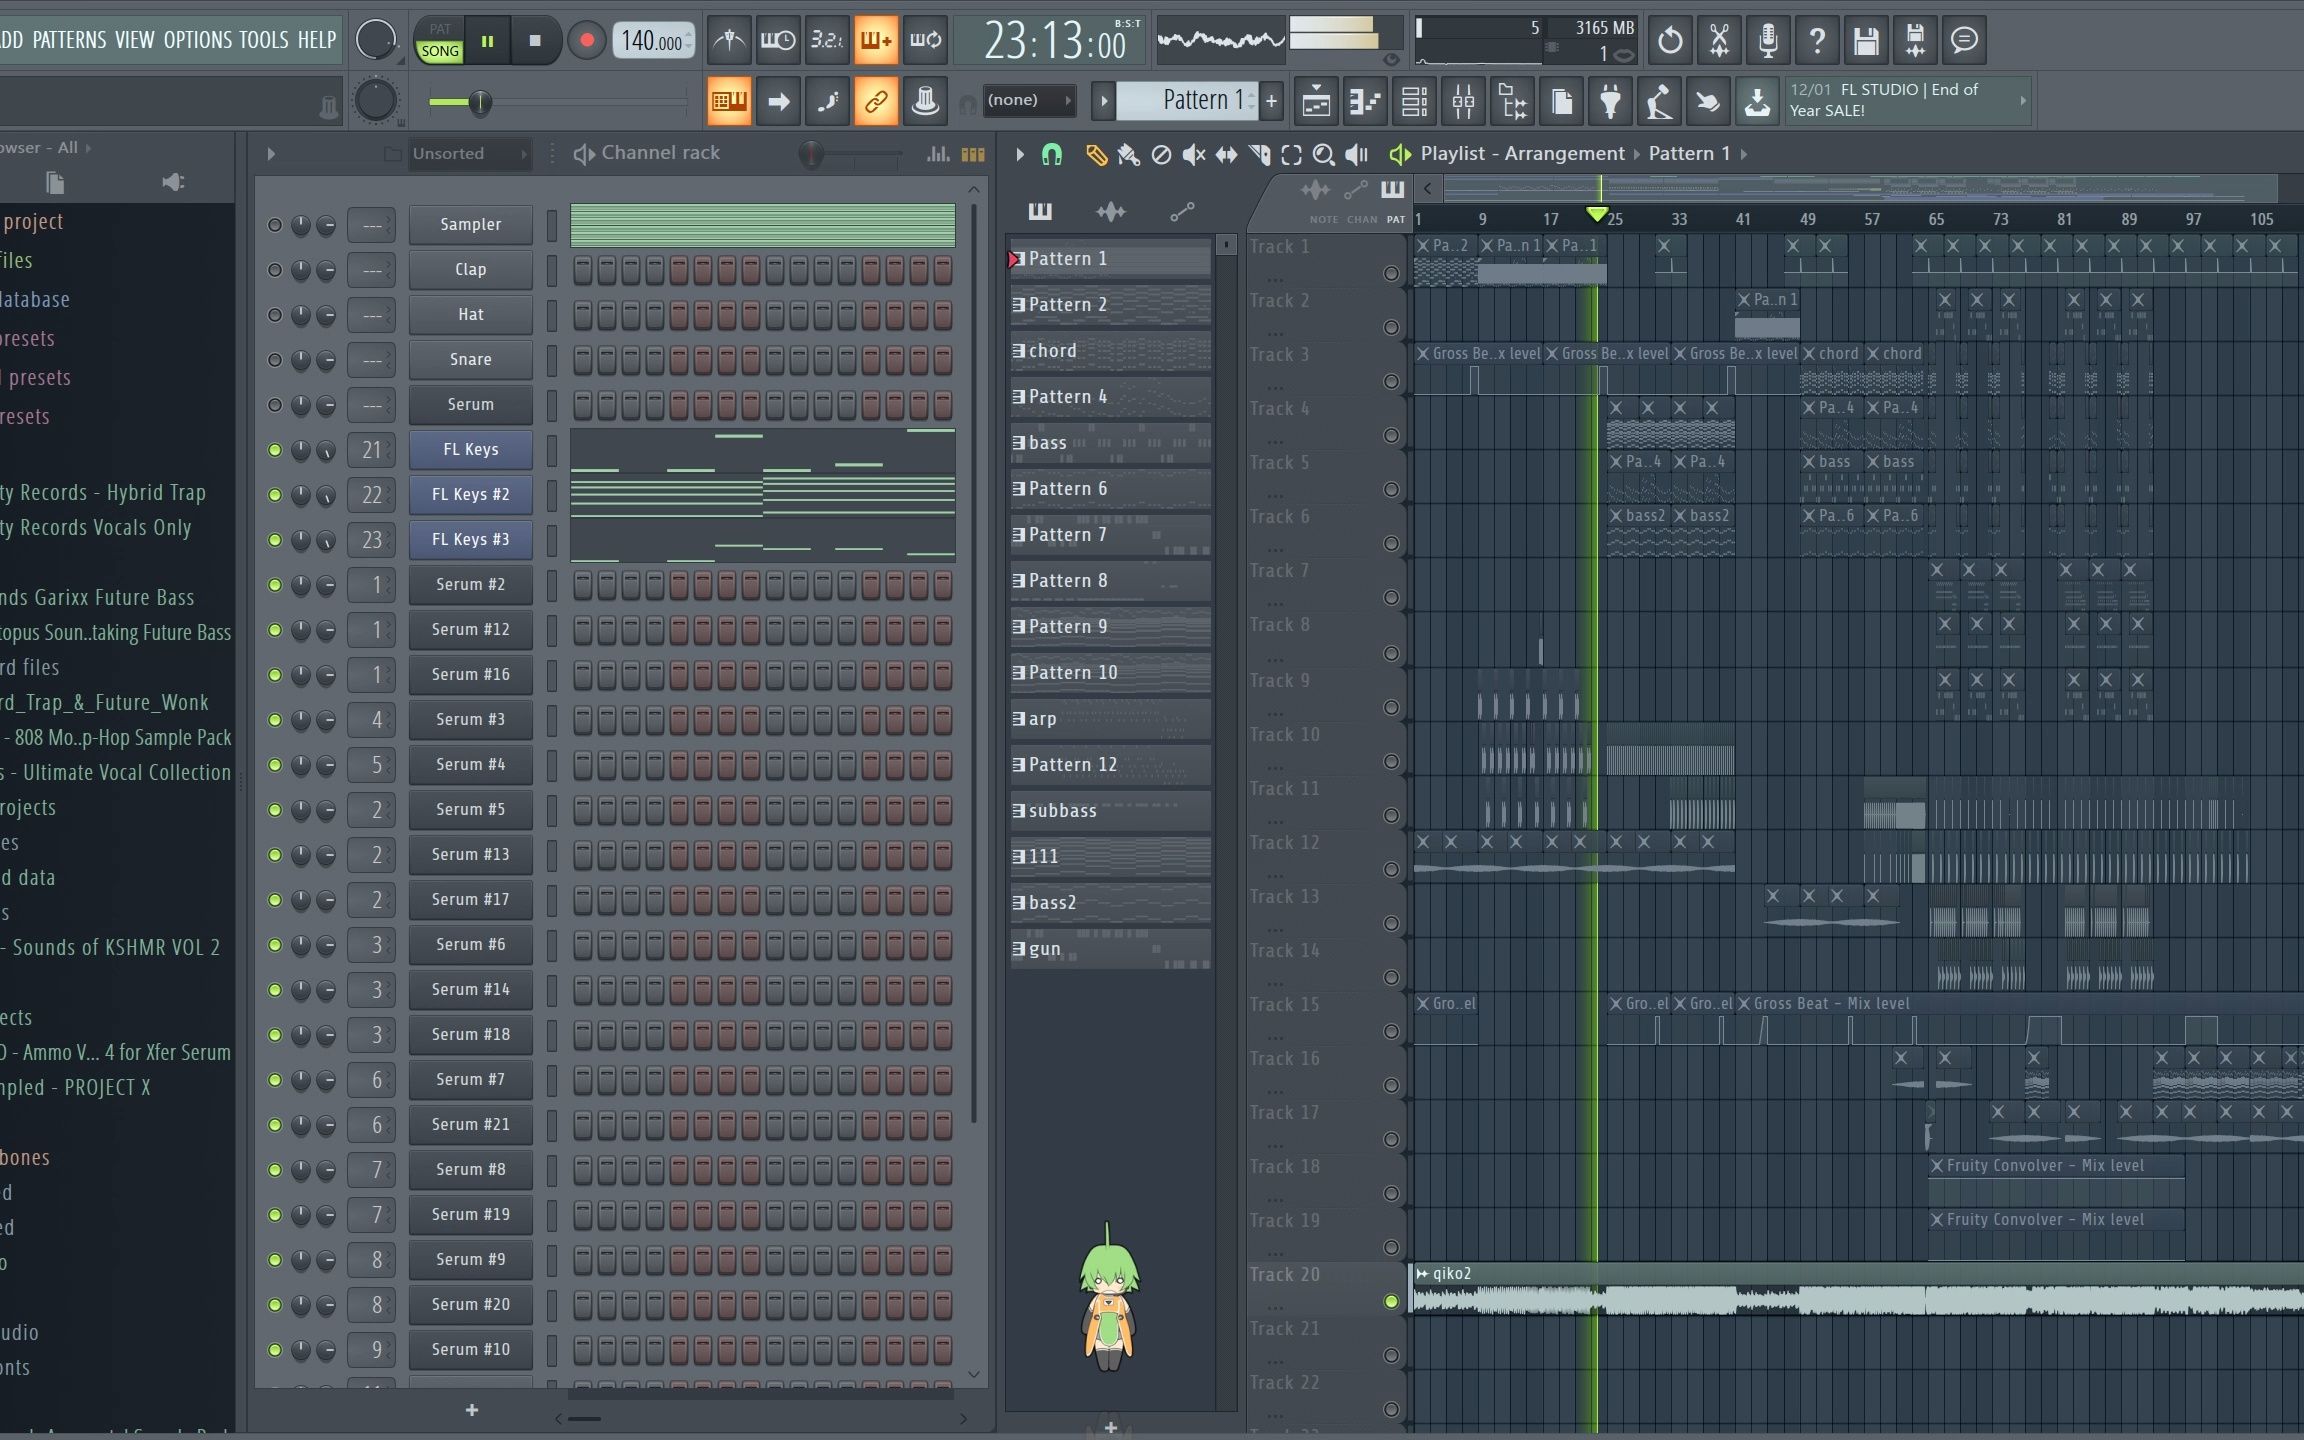Mute the Serum #2 channel

[275, 585]
